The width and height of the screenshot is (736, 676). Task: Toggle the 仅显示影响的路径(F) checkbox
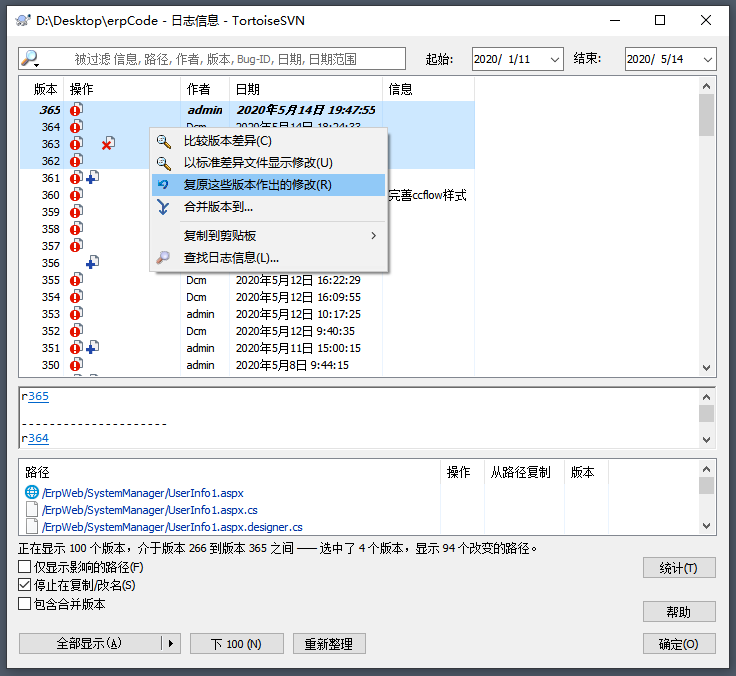point(24,567)
